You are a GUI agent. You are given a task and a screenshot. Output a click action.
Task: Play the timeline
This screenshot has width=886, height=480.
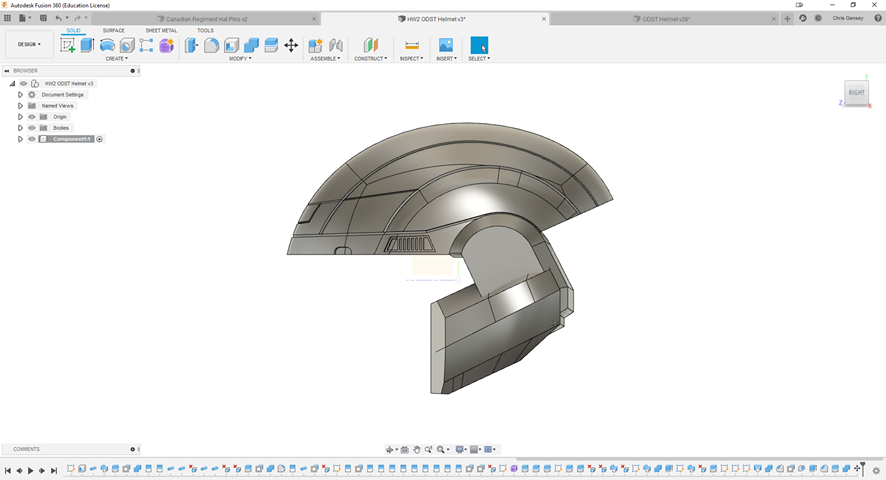tap(31, 470)
